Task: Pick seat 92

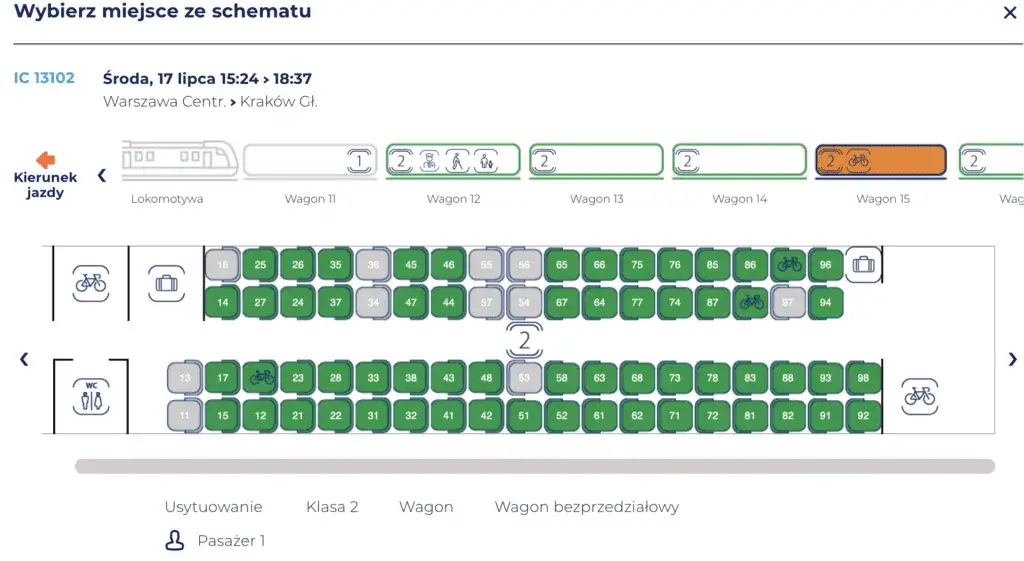Action: coord(863,416)
